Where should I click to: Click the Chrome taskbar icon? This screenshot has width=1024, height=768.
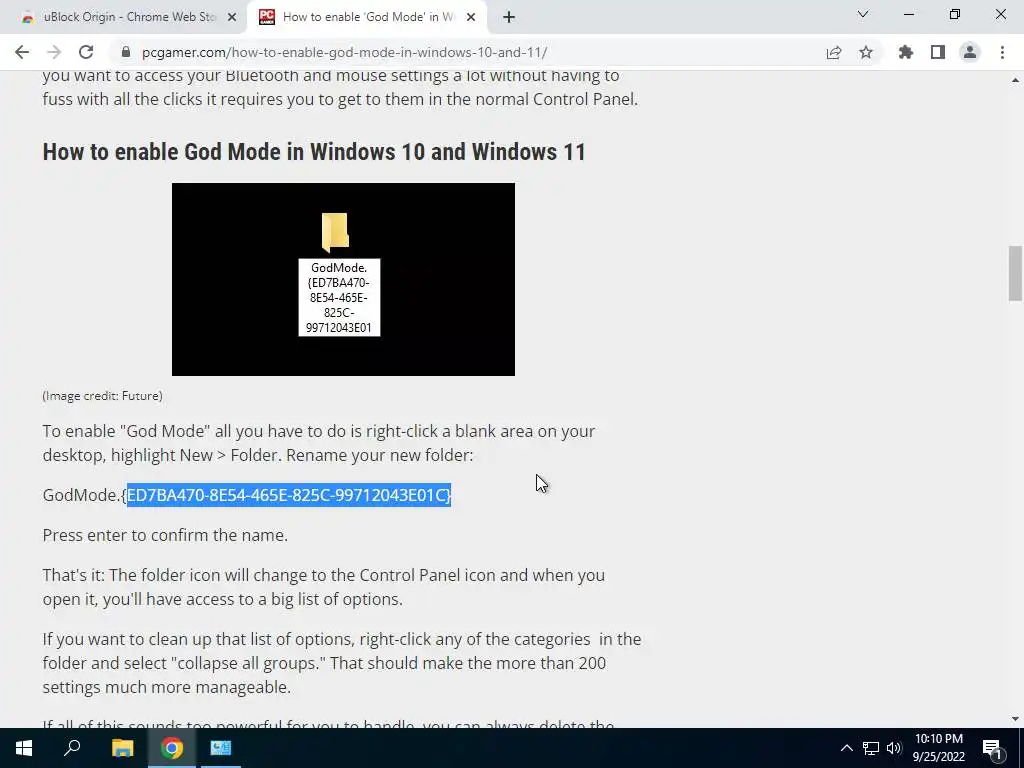172,748
